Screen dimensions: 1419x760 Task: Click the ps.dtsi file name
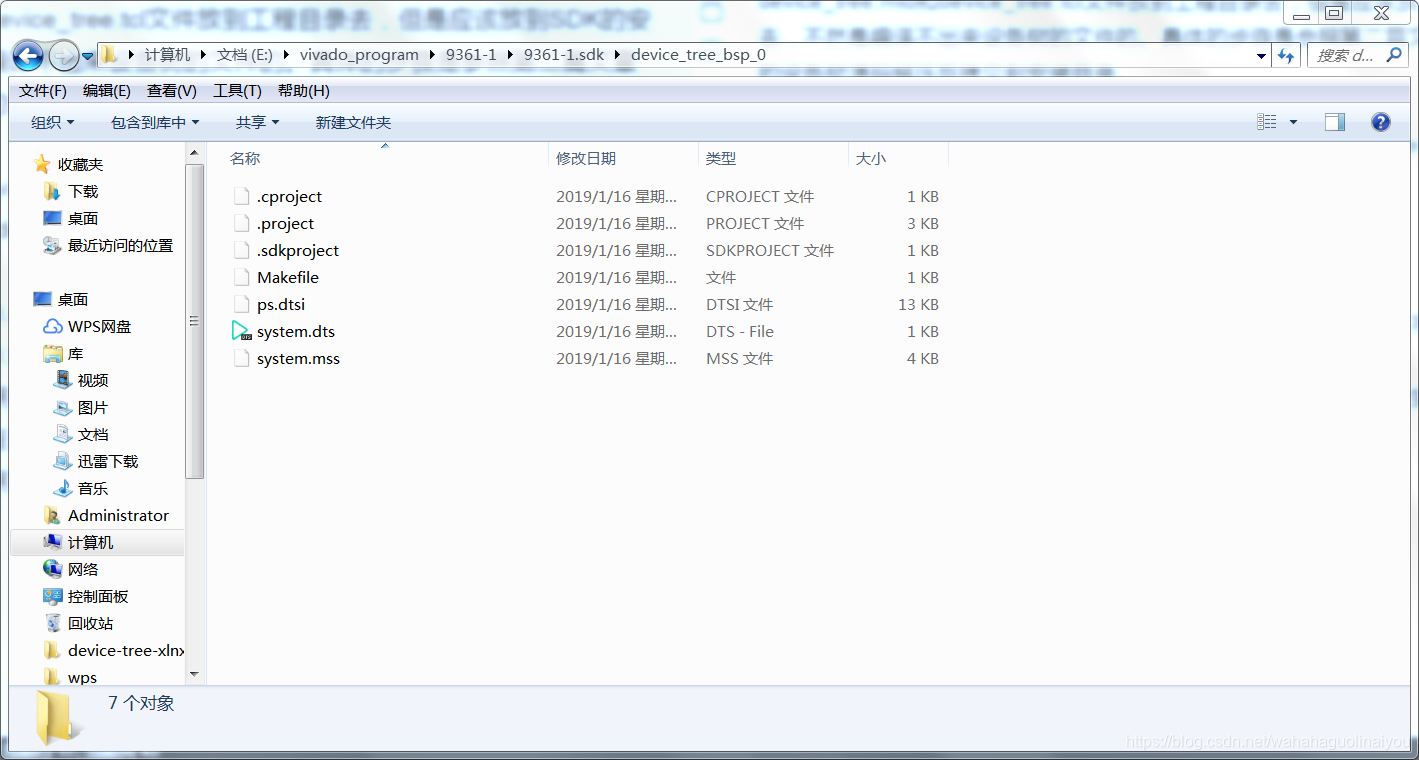[x=281, y=304]
